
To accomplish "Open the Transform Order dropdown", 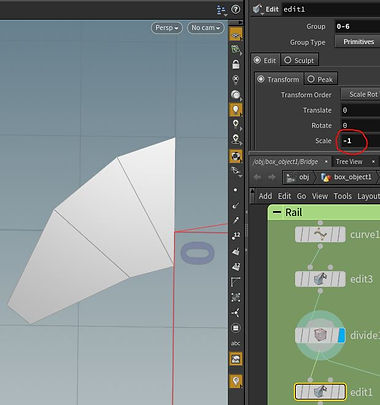I will [360, 95].
